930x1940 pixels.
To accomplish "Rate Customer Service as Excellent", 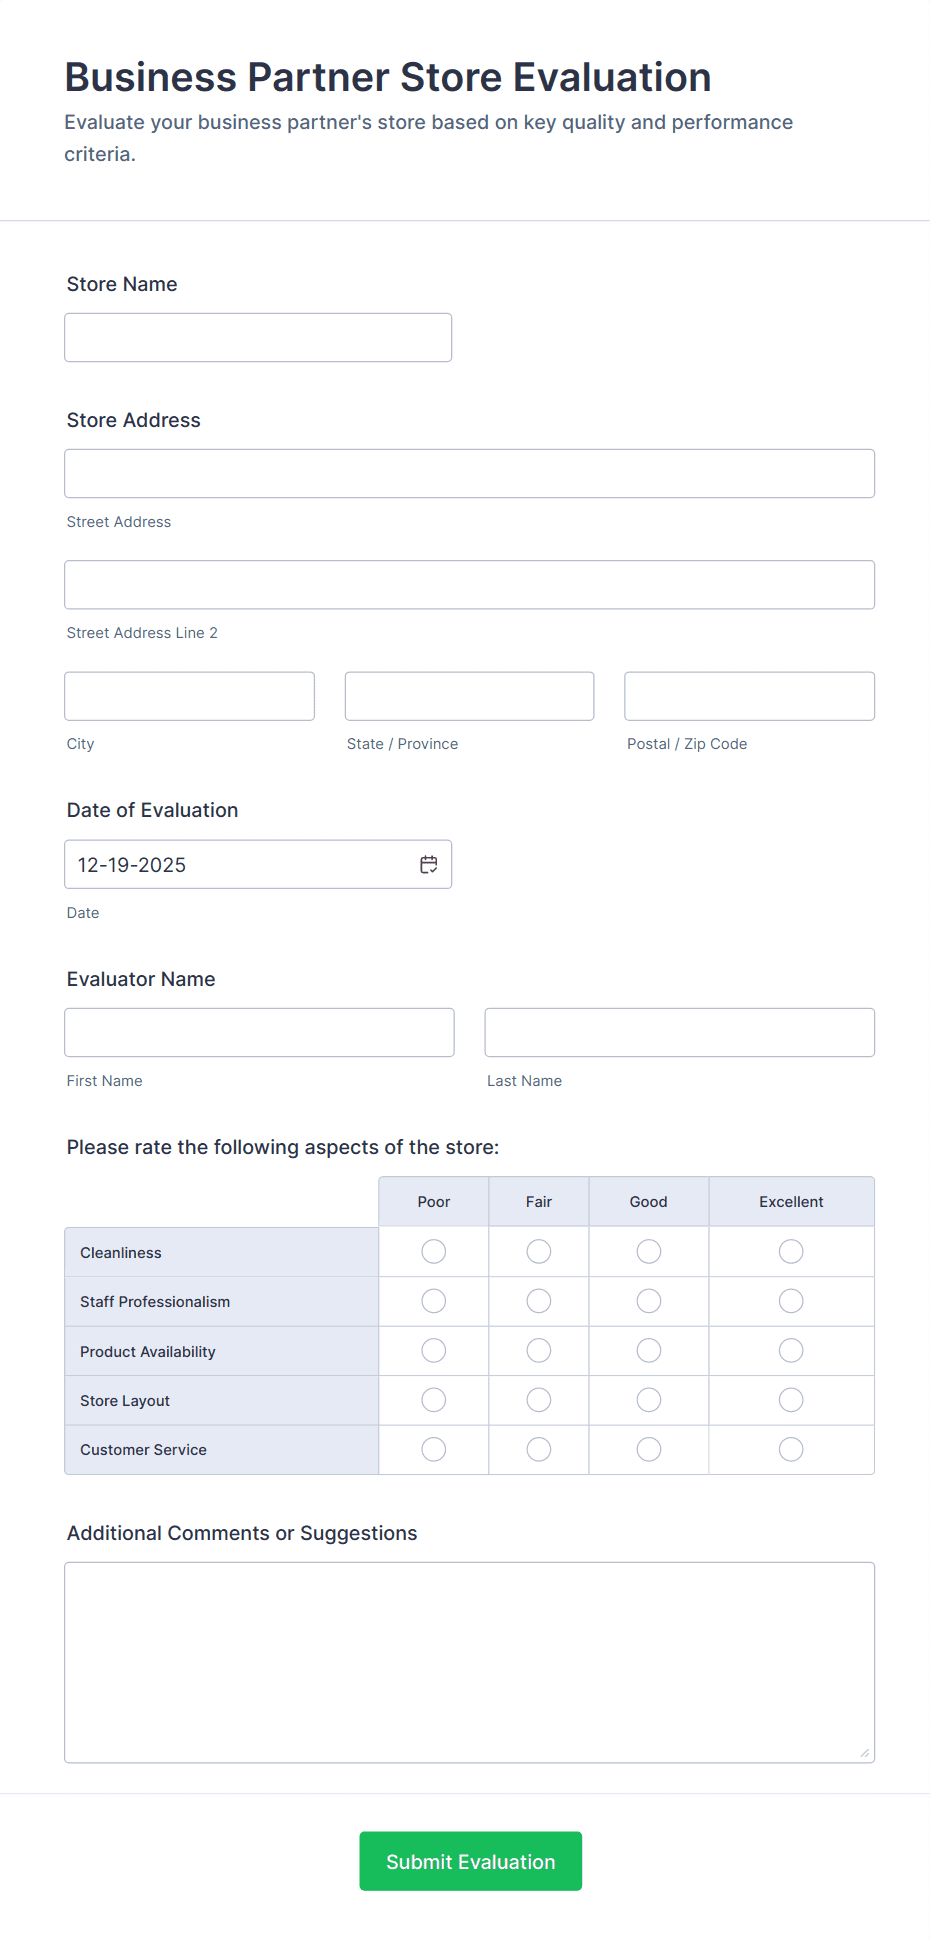I will coord(791,1449).
